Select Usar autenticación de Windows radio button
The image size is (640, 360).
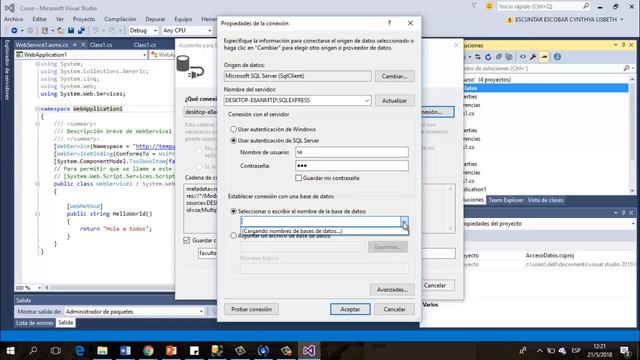[x=233, y=129]
